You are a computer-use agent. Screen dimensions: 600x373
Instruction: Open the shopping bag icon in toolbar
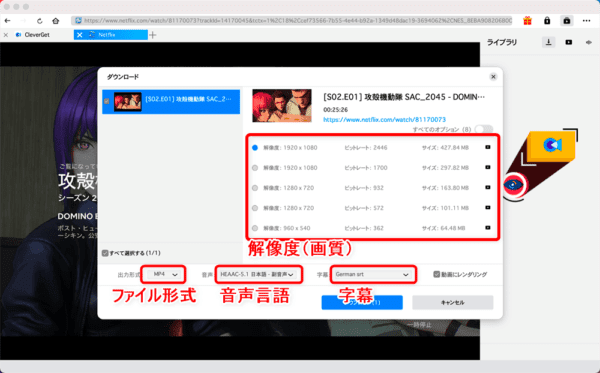(x=567, y=21)
